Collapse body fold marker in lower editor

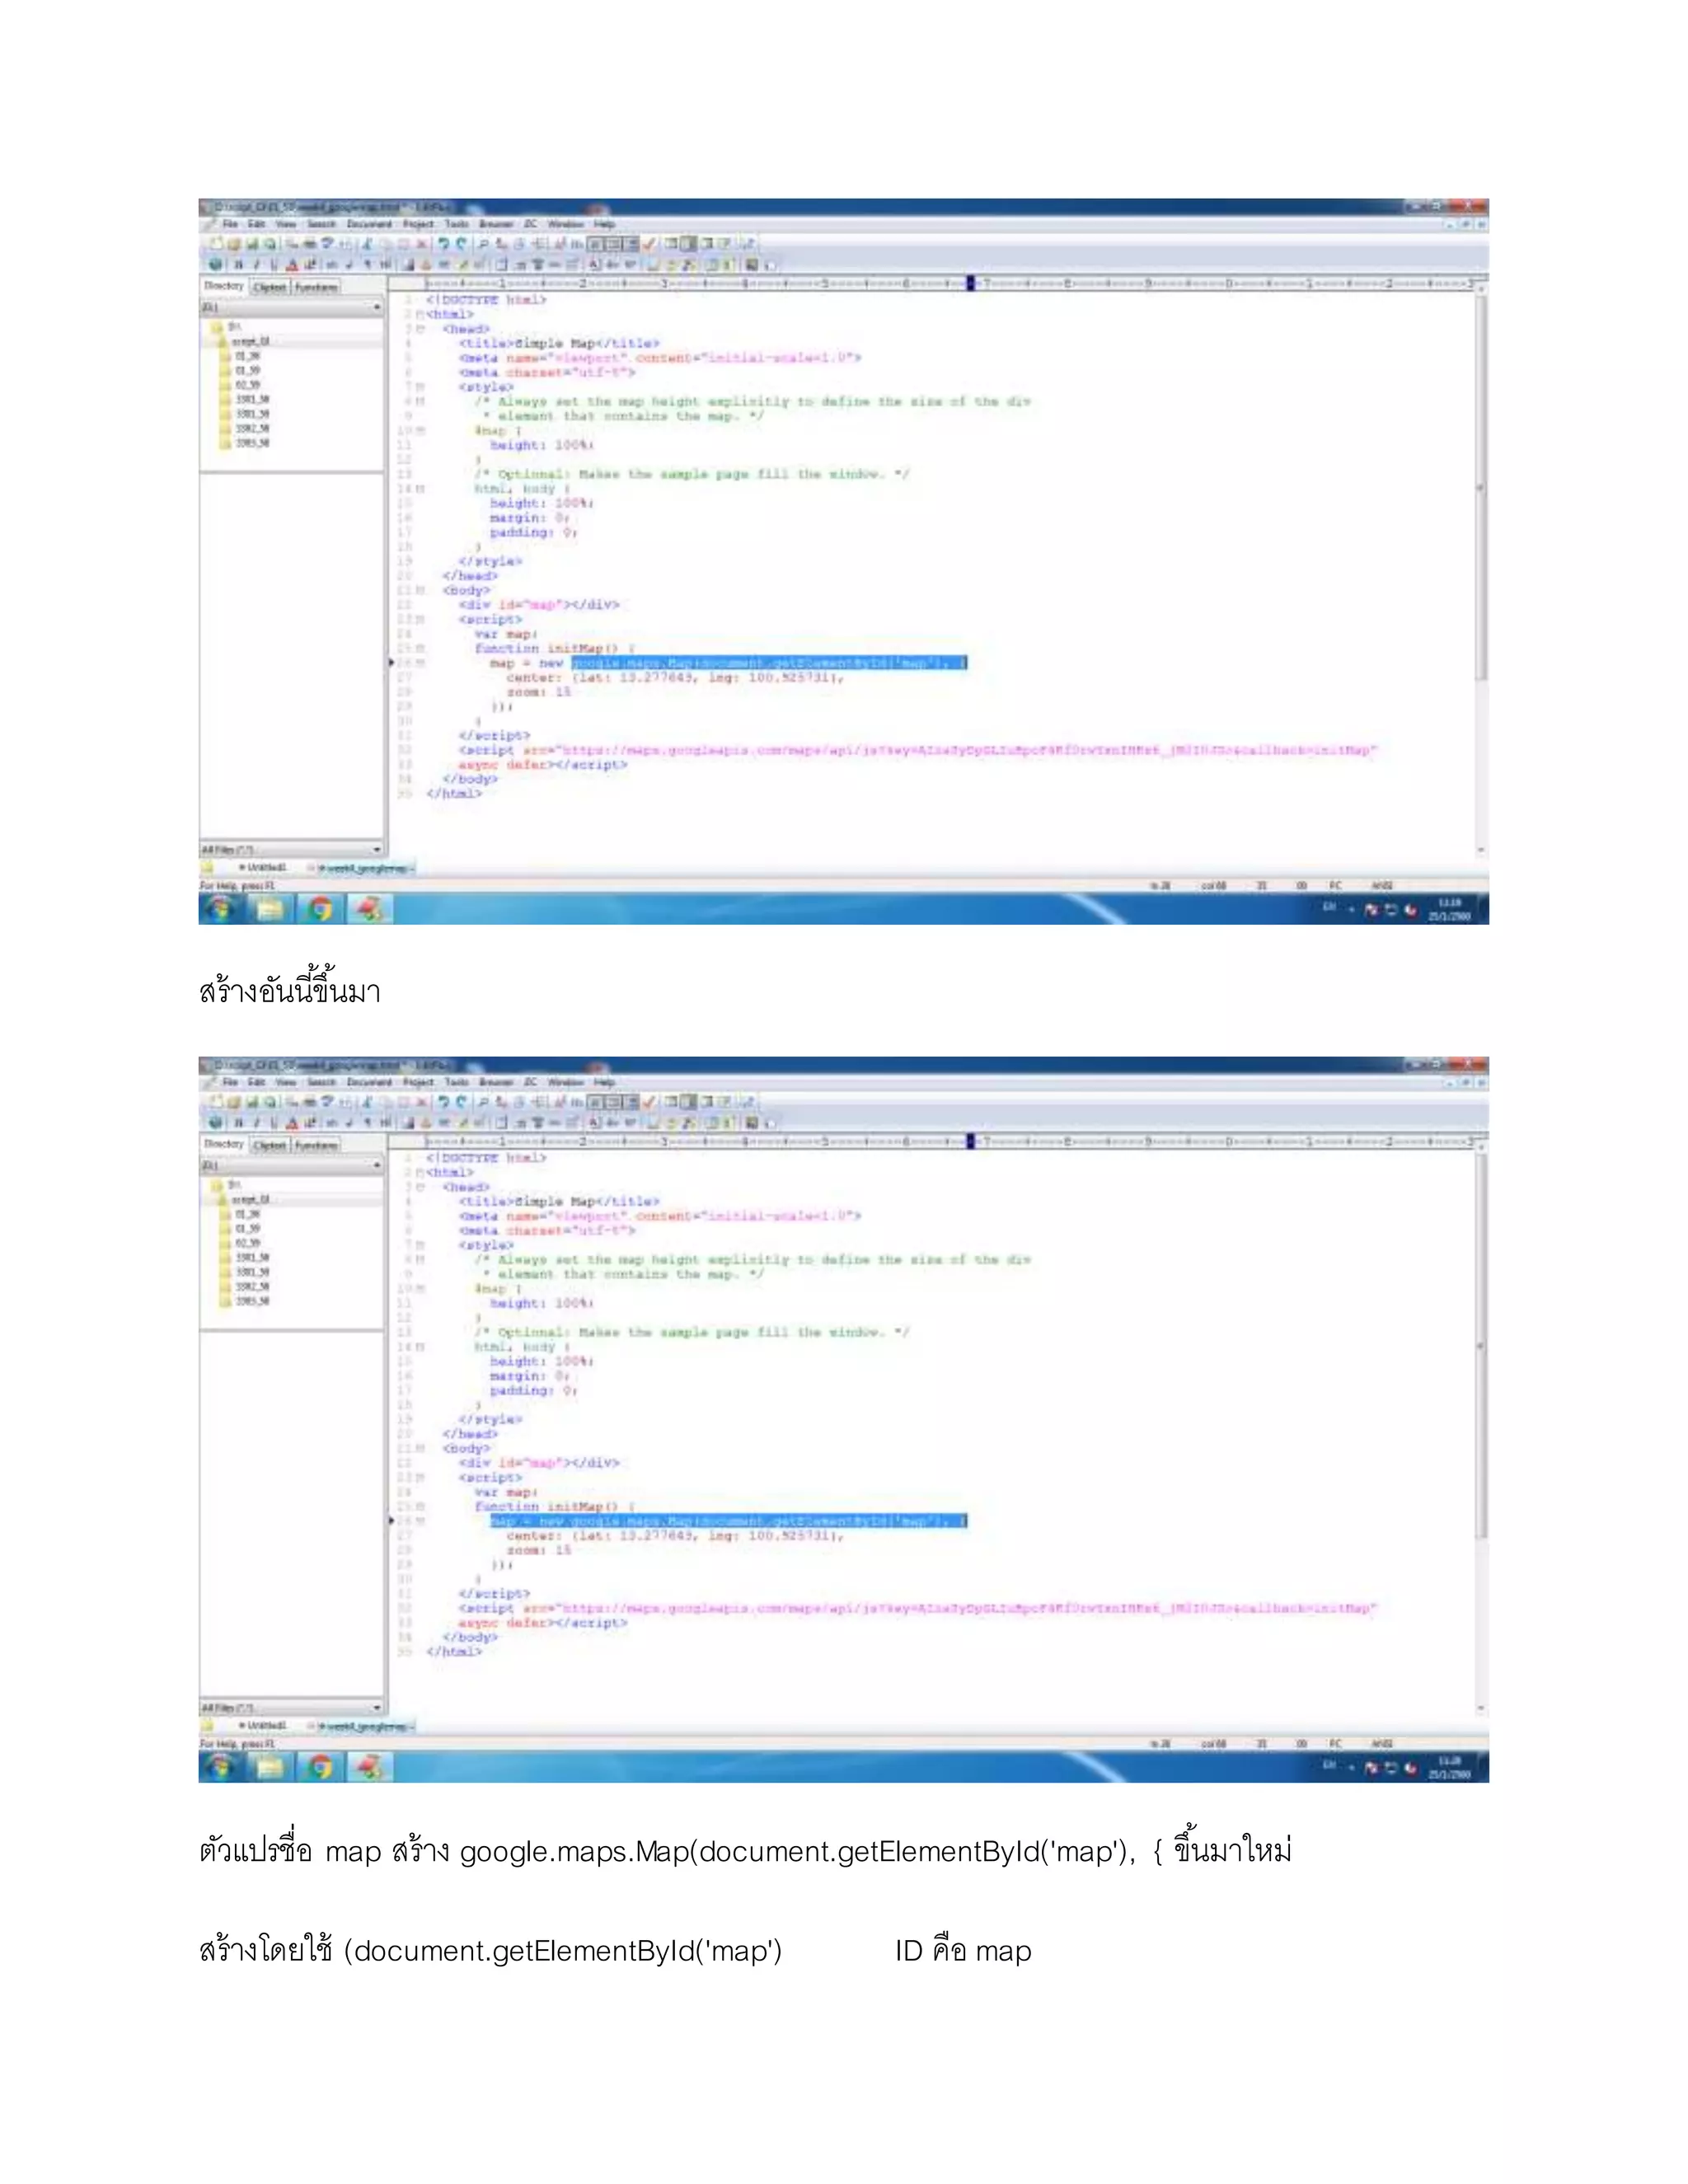420,1448
